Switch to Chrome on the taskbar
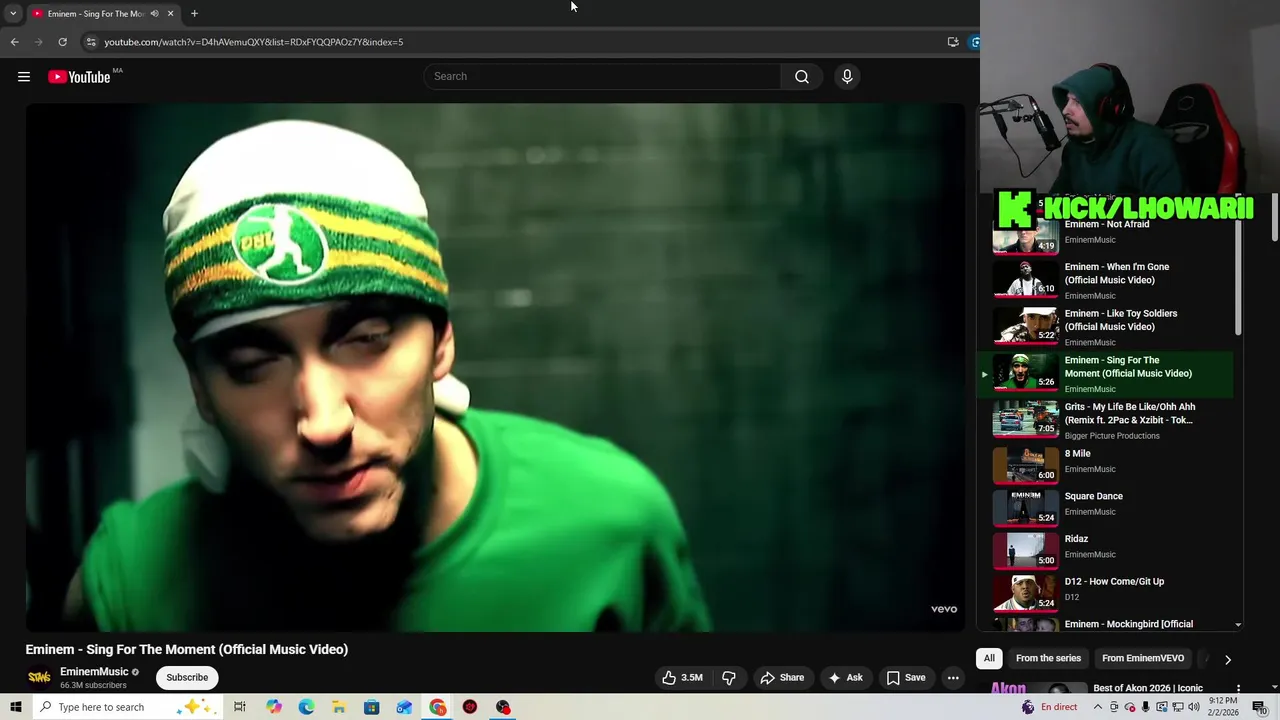The width and height of the screenshot is (1280, 720). [438, 707]
